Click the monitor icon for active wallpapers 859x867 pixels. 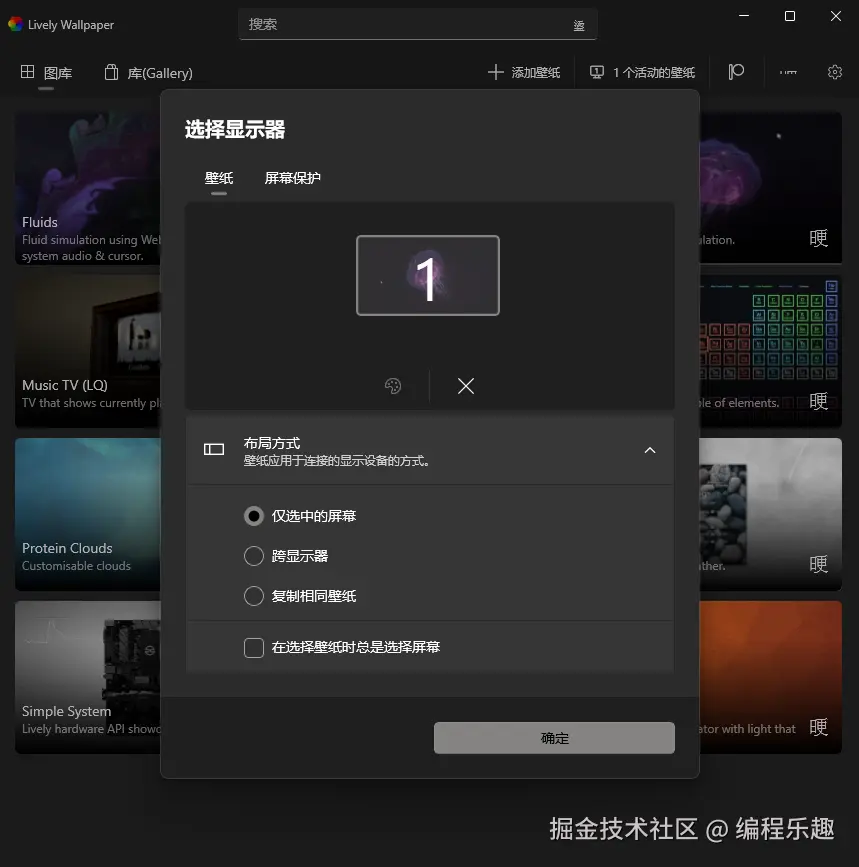[x=596, y=72]
